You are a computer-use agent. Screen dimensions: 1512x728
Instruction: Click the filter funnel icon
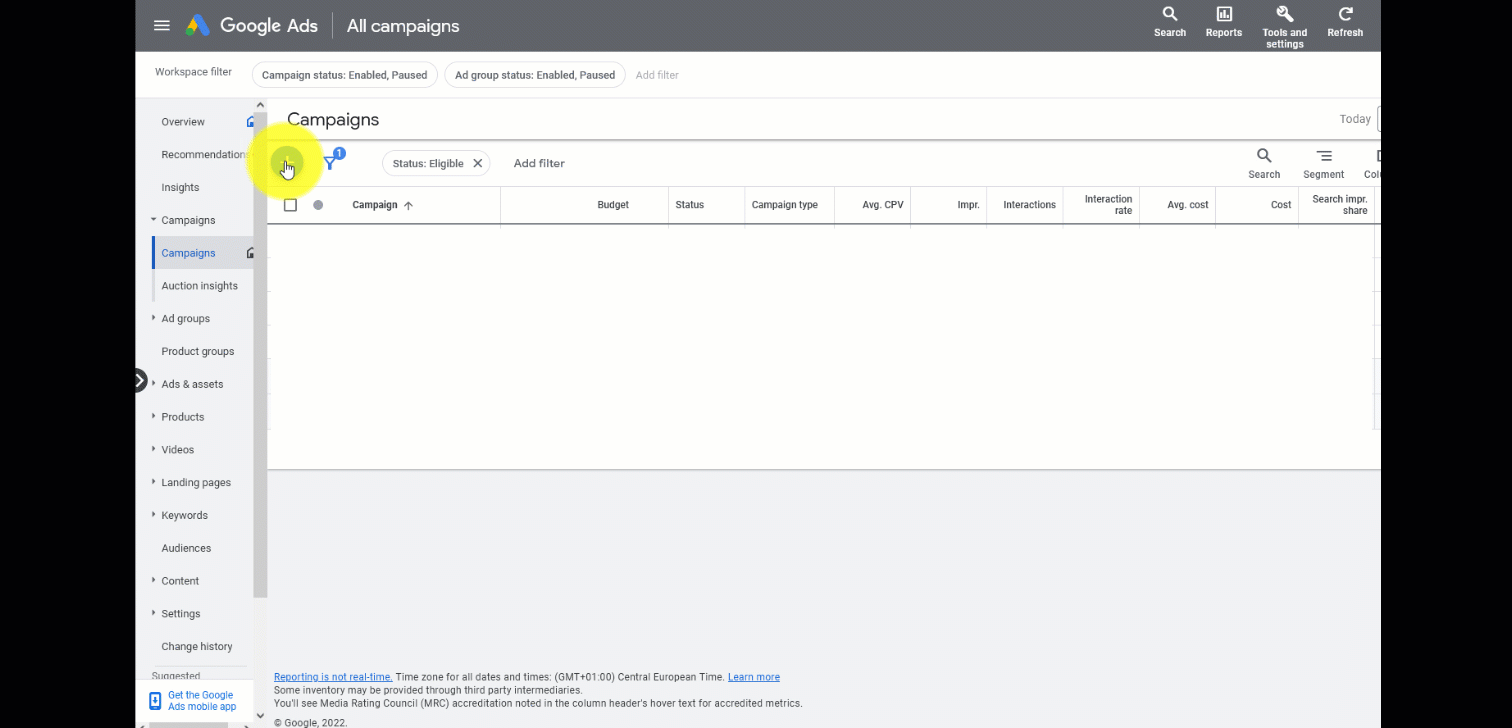330,163
